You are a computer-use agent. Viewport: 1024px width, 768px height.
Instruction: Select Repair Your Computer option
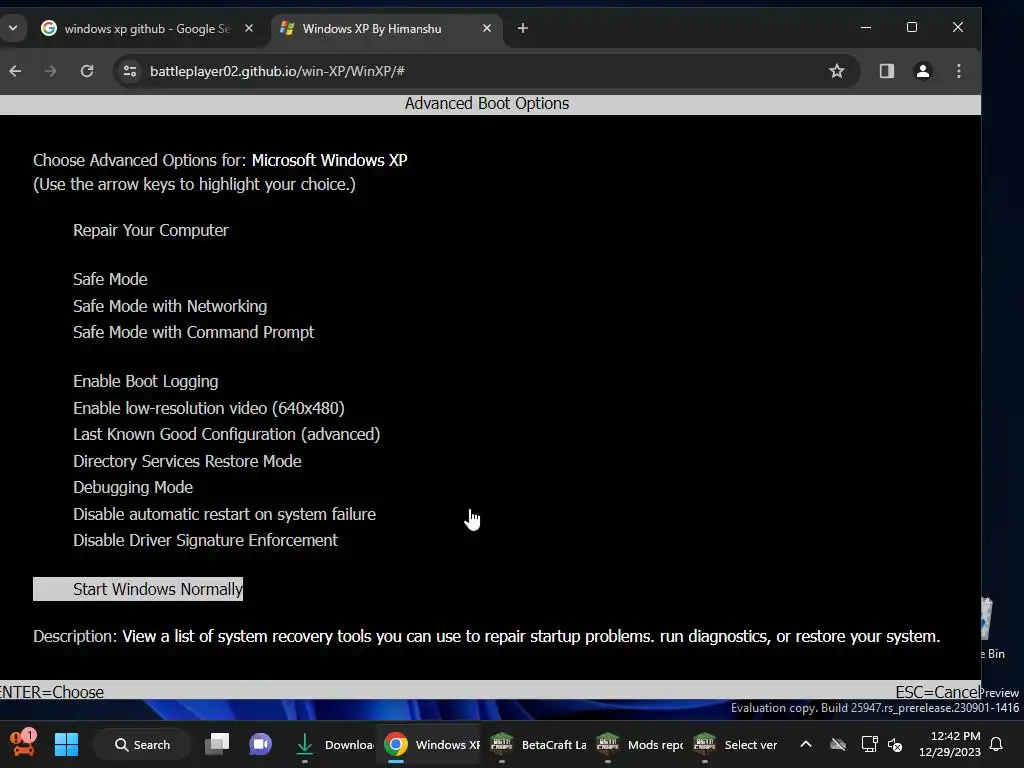[151, 231]
